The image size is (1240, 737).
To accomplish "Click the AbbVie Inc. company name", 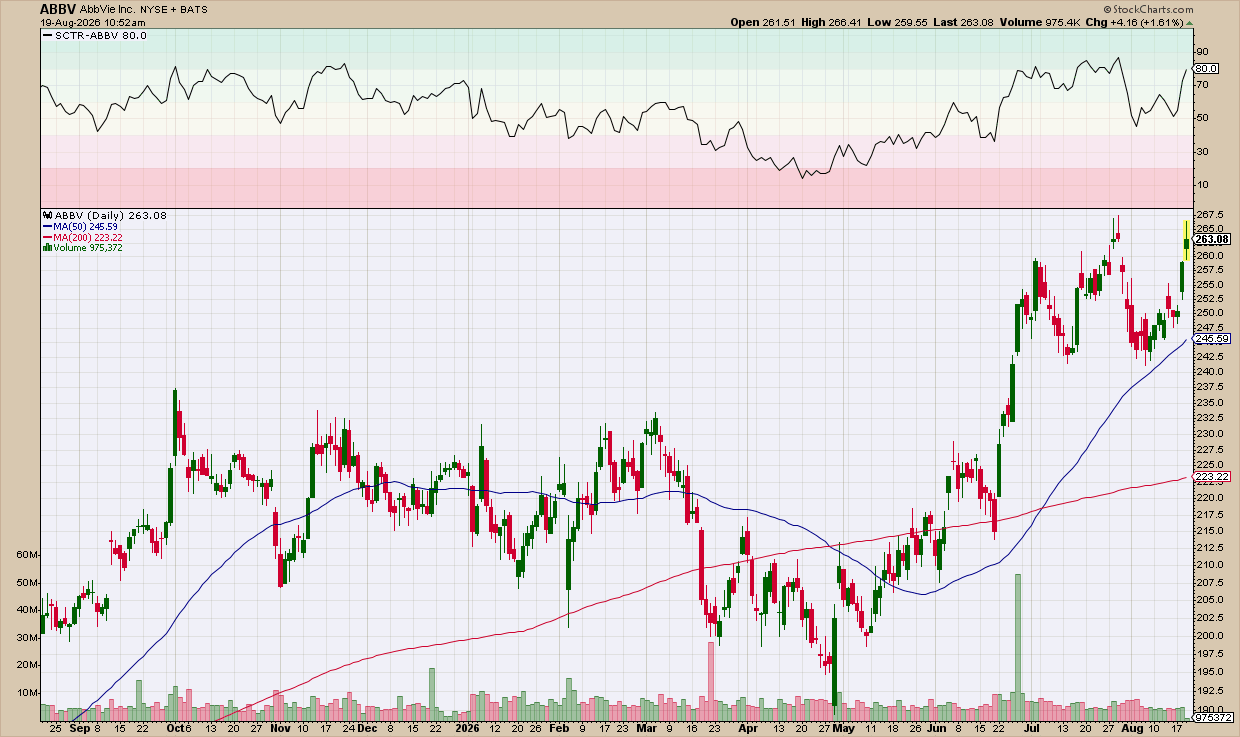I will tap(109, 8).
